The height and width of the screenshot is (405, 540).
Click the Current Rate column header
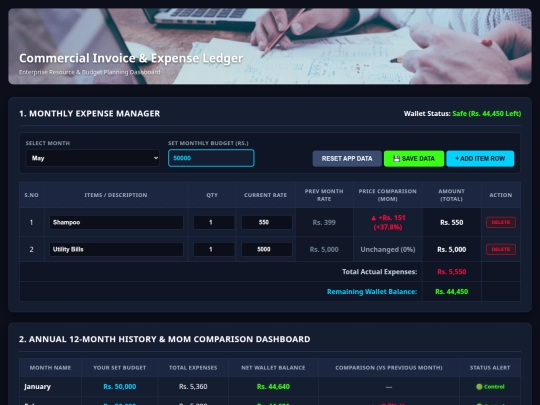click(265, 195)
